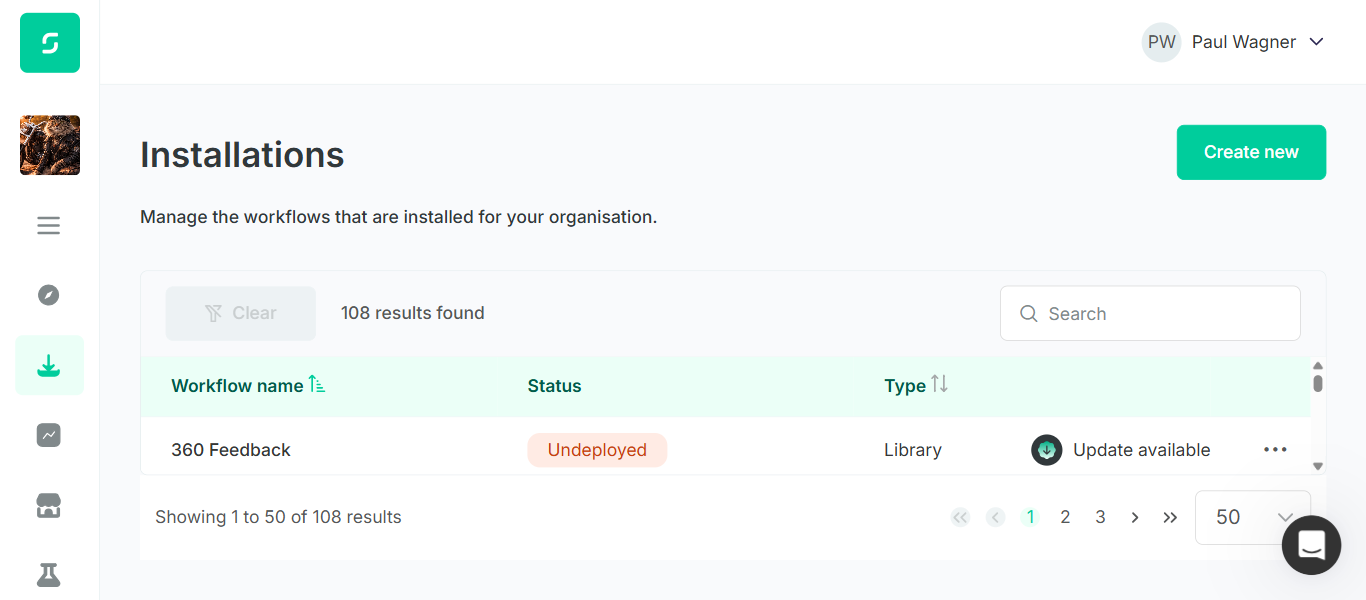Open the three-dot menu for 360 Feedback
This screenshot has width=1366, height=600.
(x=1275, y=450)
